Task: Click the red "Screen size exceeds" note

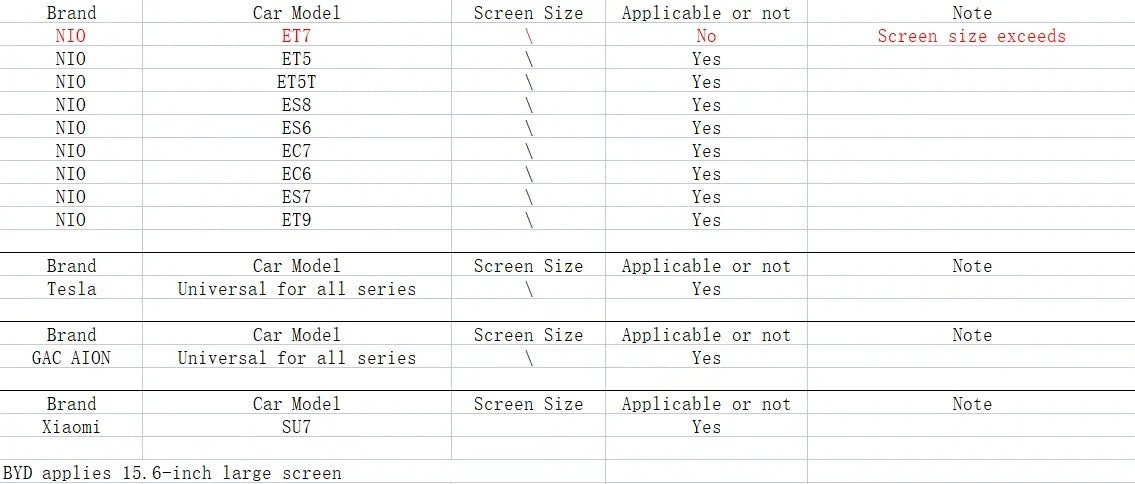Action: [971, 36]
